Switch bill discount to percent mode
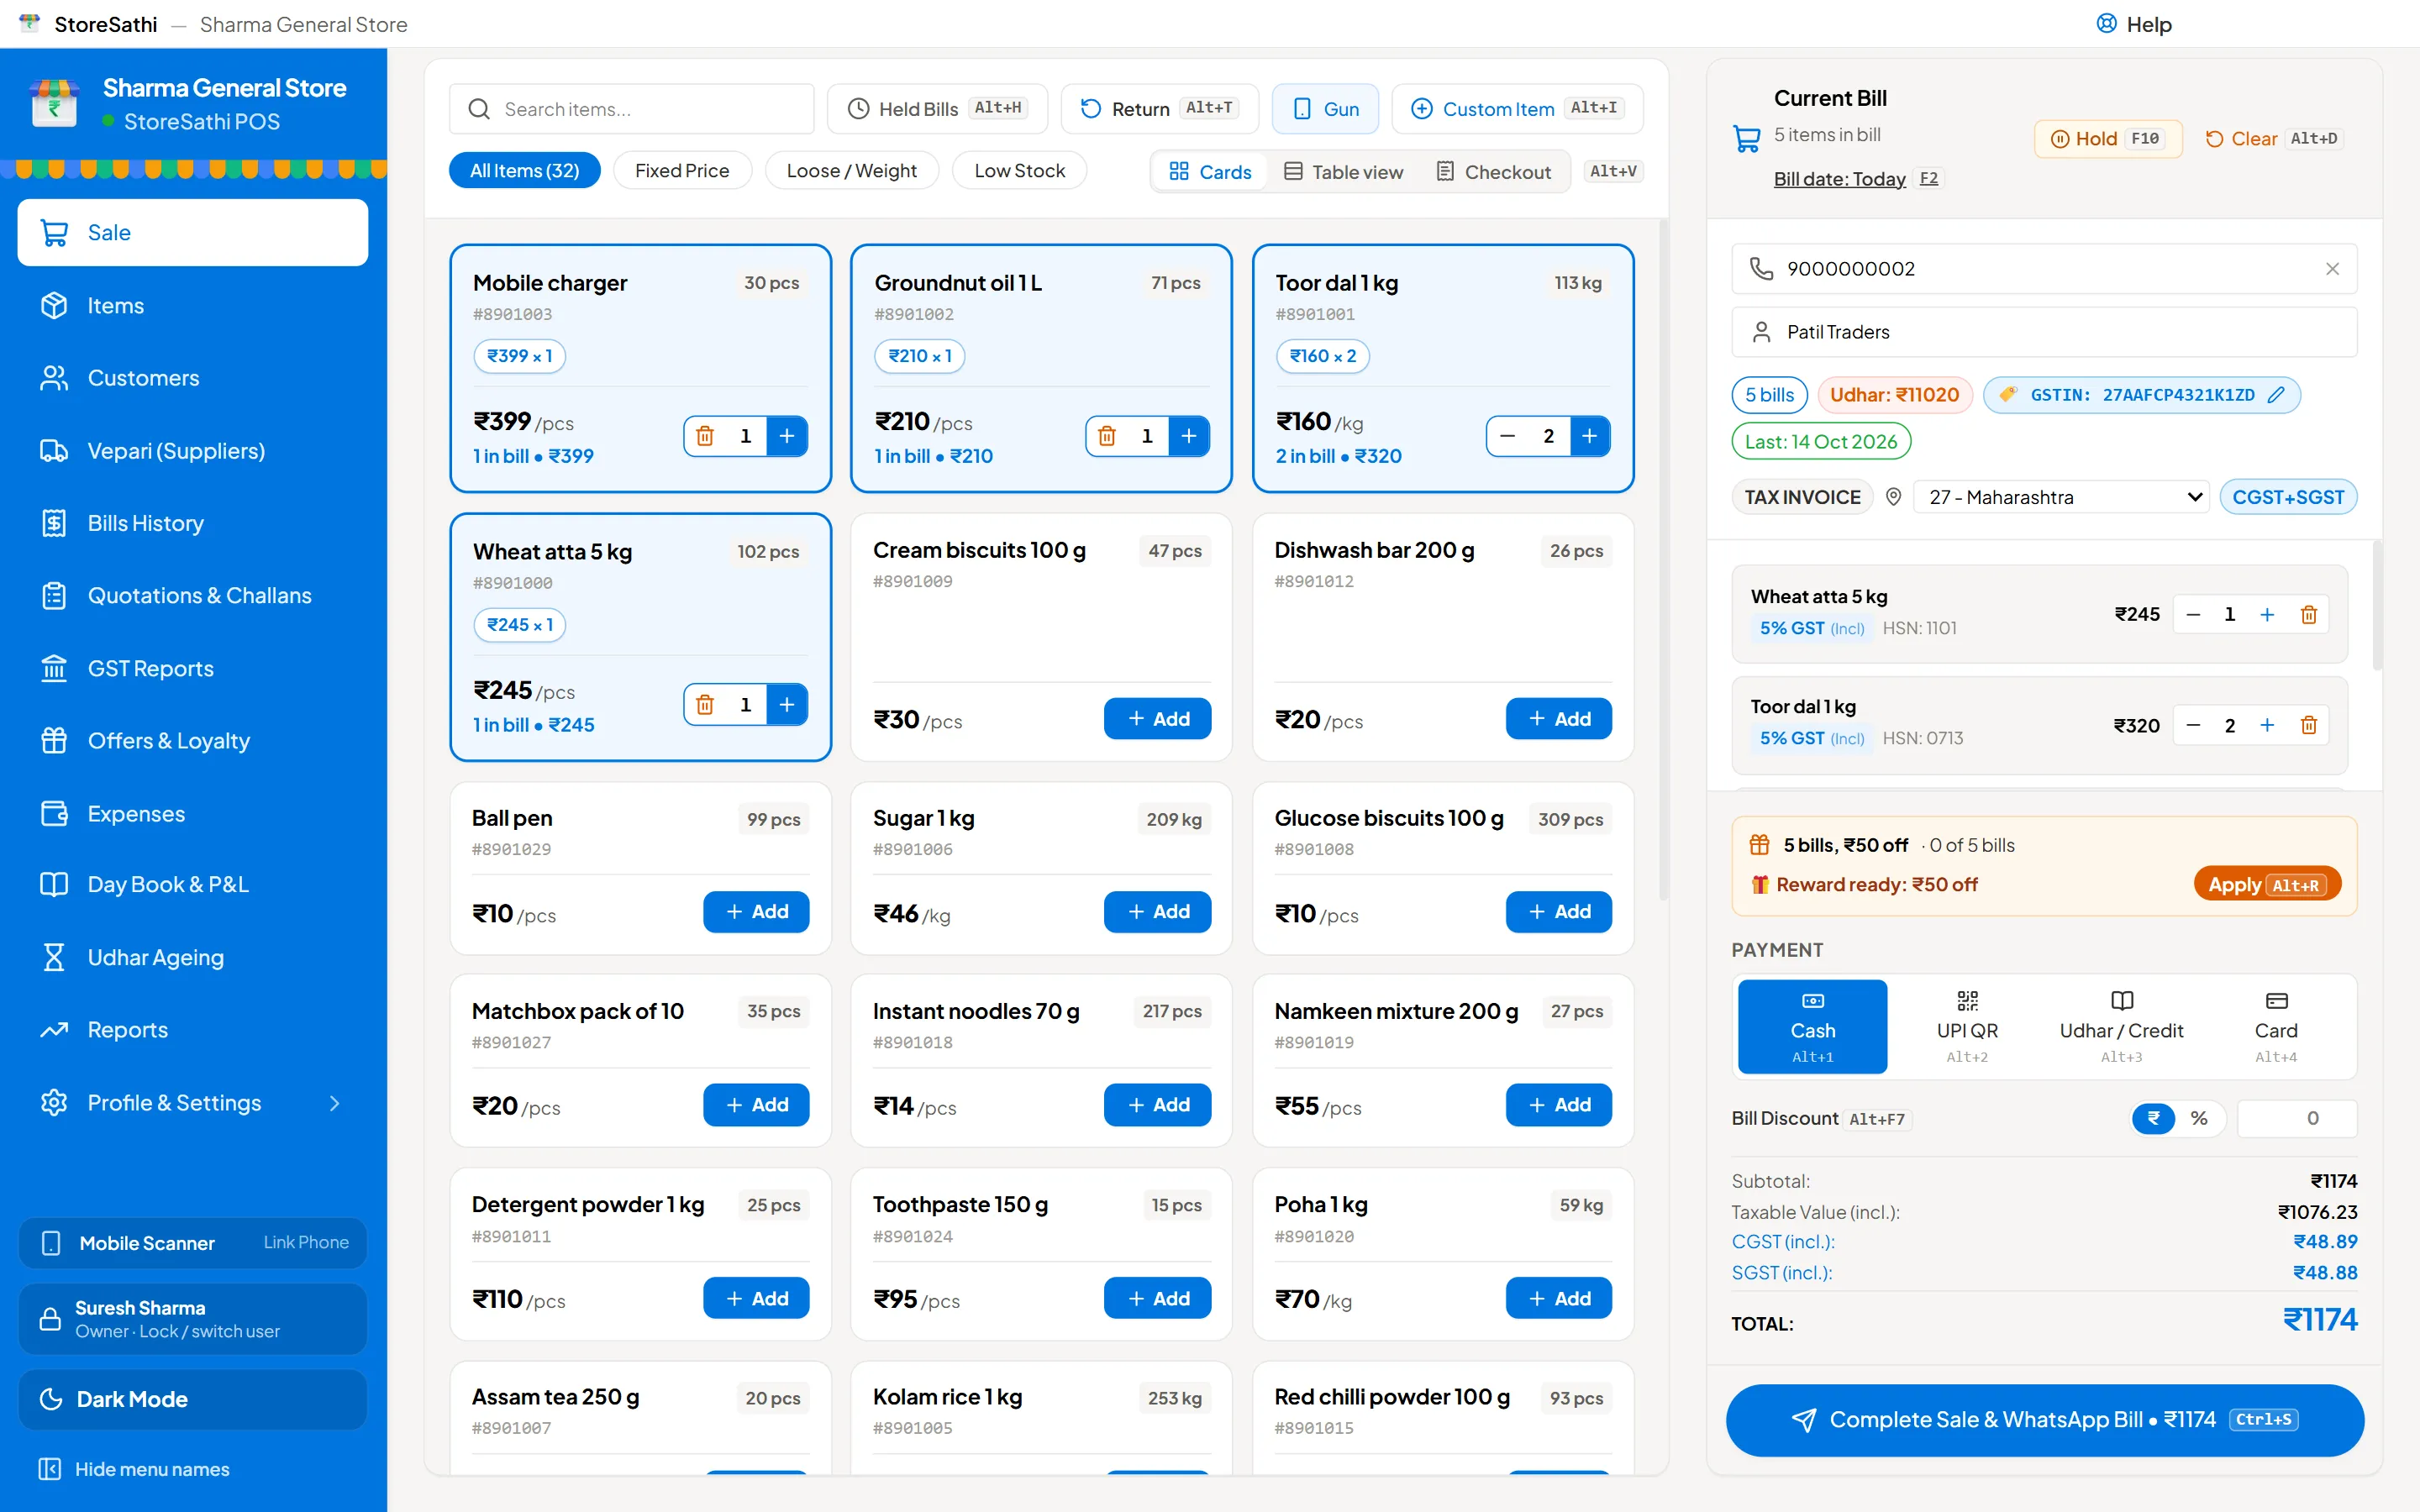The width and height of the screenshot is (2420, 1512). (2199, 1118)
